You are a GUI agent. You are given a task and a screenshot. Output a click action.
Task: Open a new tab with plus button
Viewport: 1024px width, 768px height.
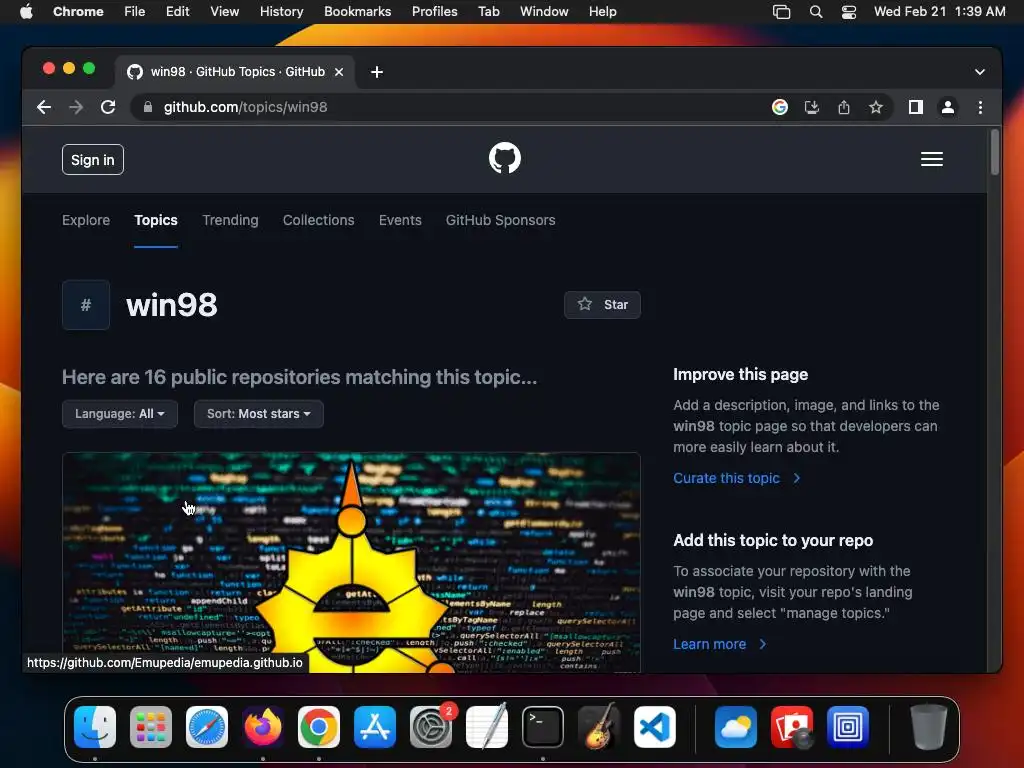pyautogui.click(x=377, y=72)
